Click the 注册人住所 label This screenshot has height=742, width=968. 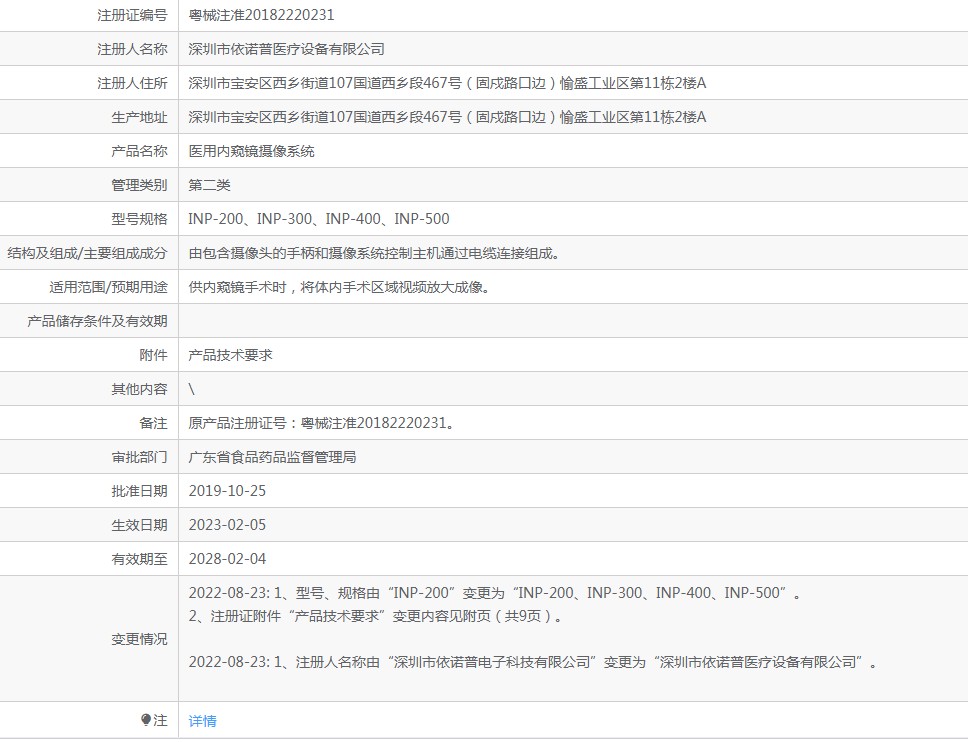pyautogui.click(x=132, y=83)
